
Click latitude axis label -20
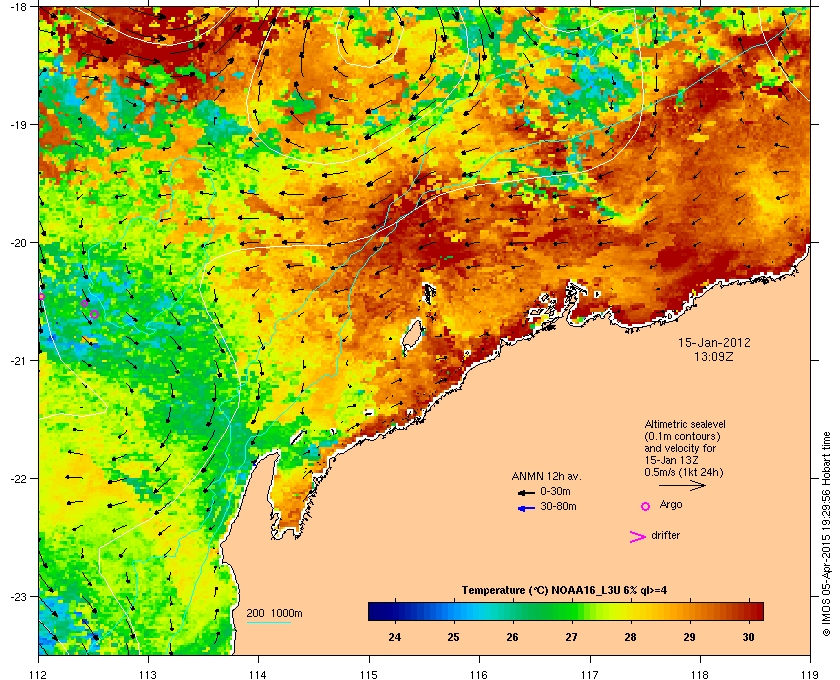[x=19, y=242]
